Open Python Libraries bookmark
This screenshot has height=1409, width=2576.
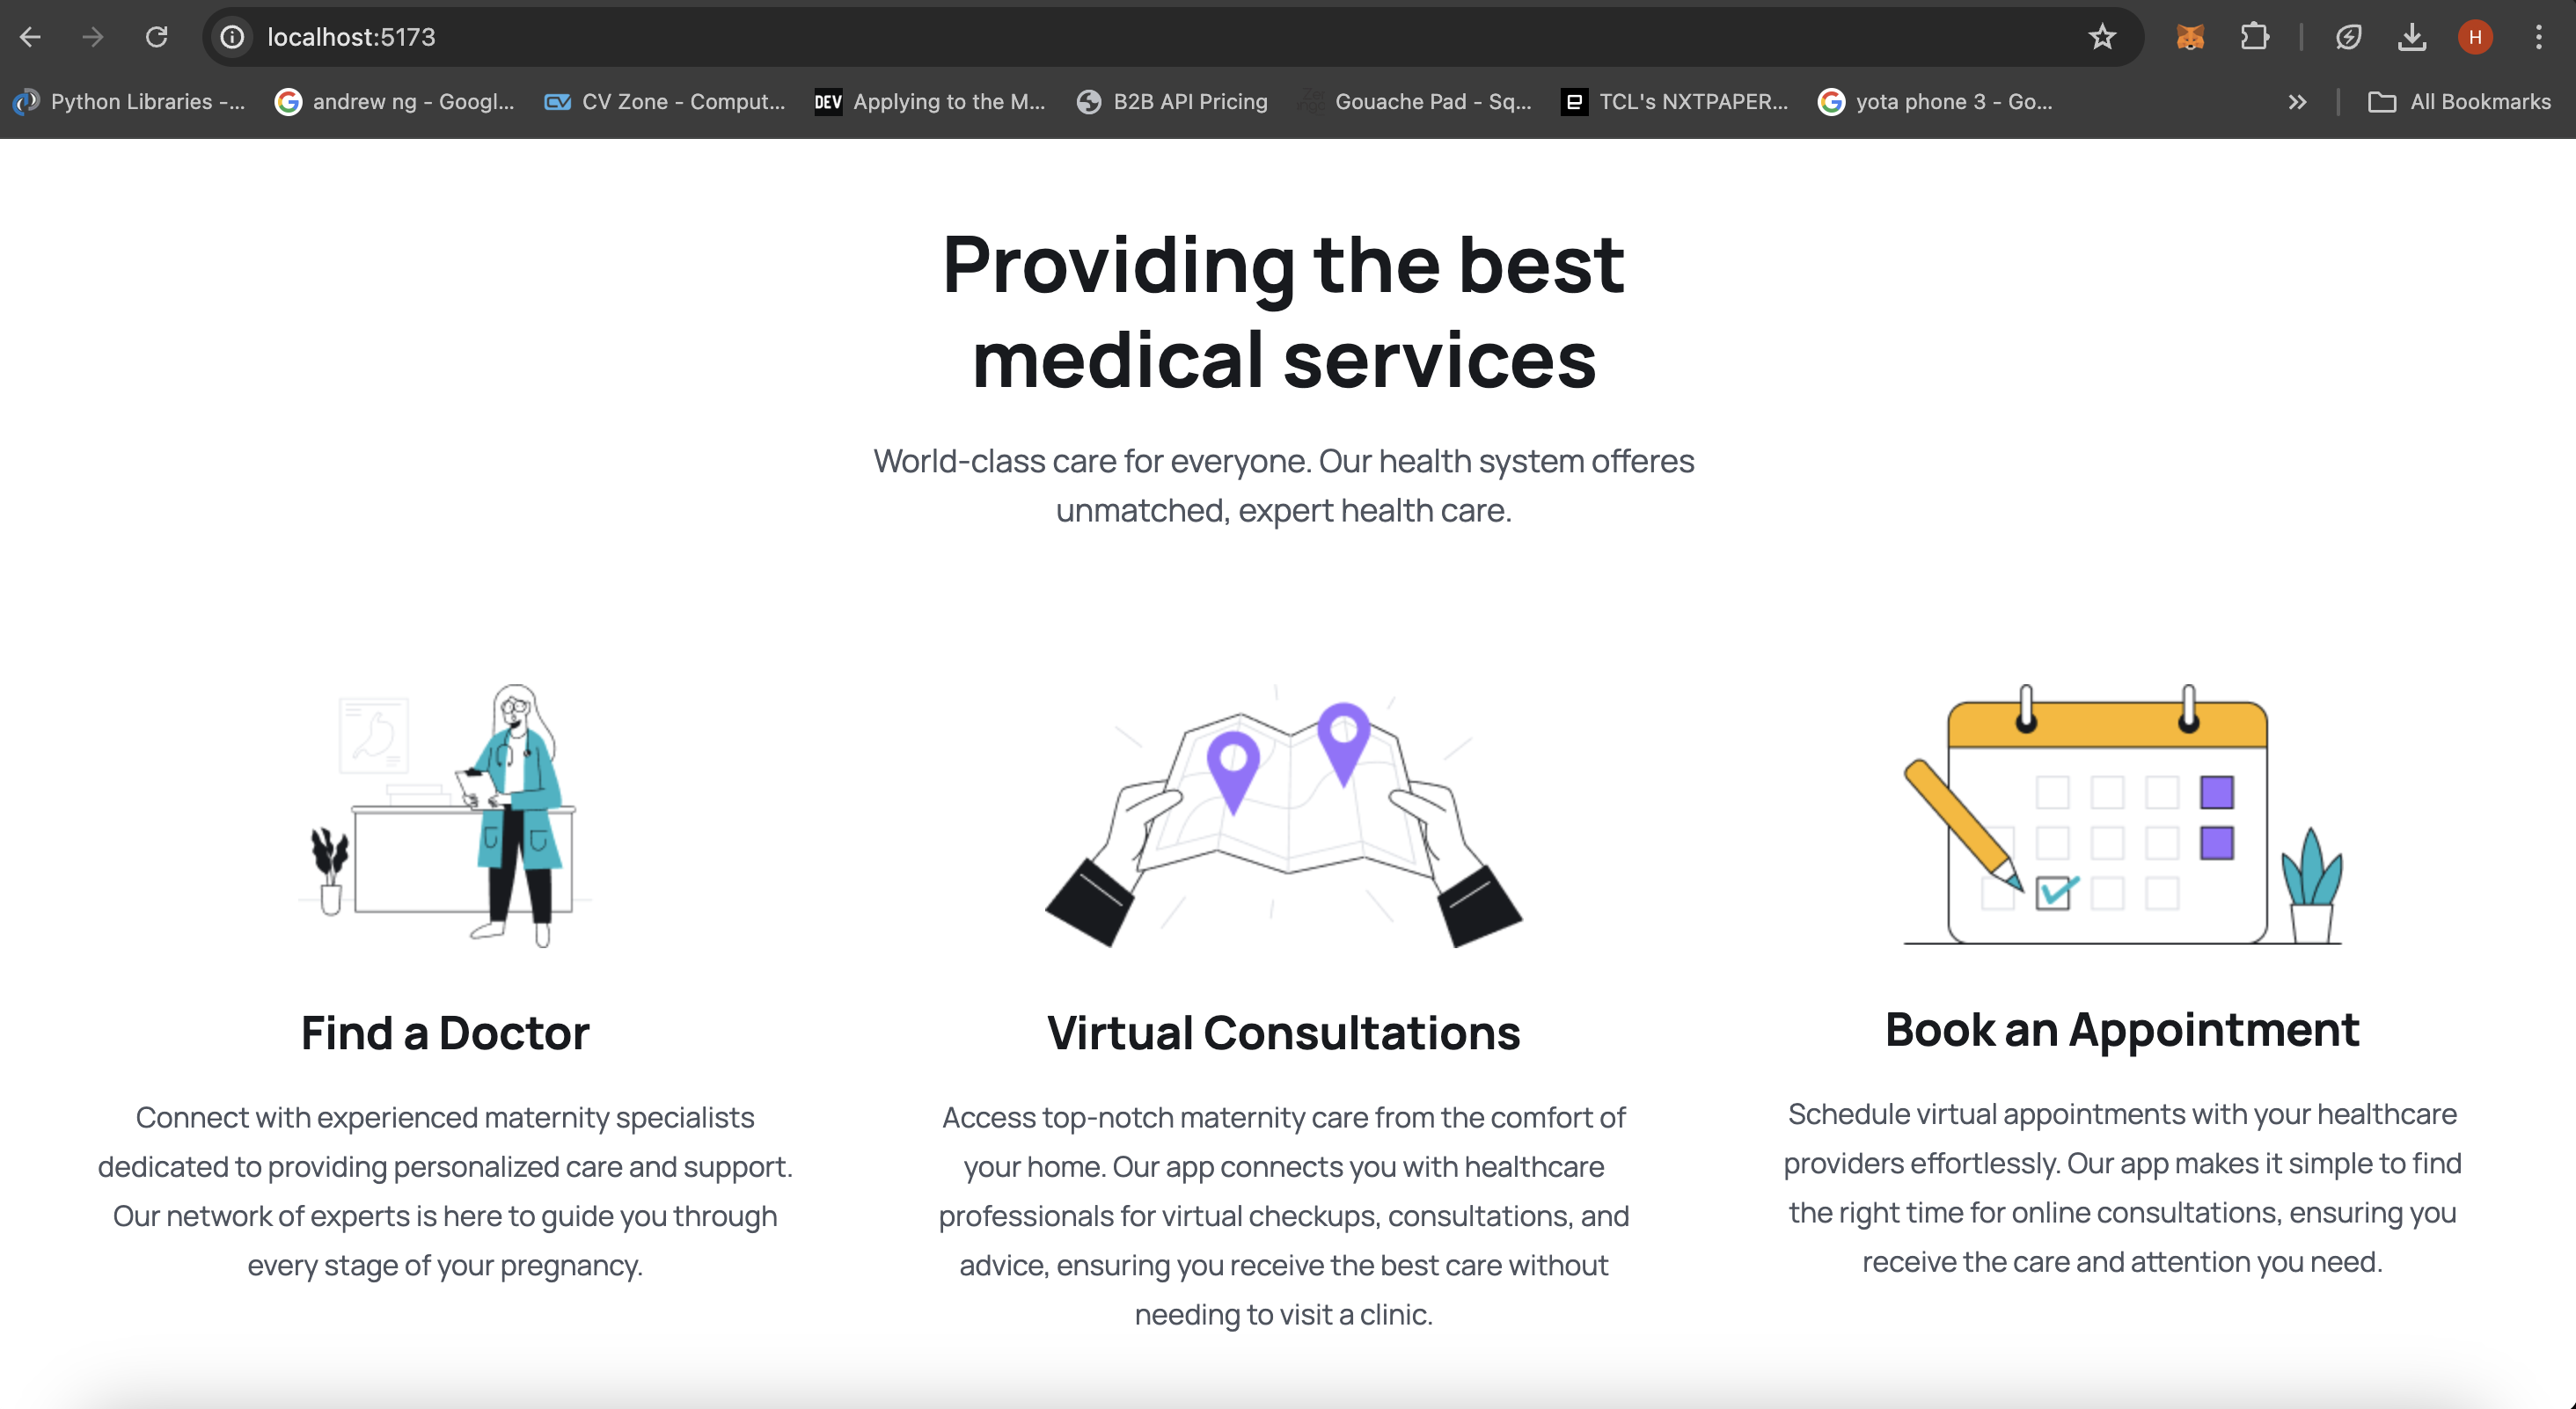pos(130,102)
